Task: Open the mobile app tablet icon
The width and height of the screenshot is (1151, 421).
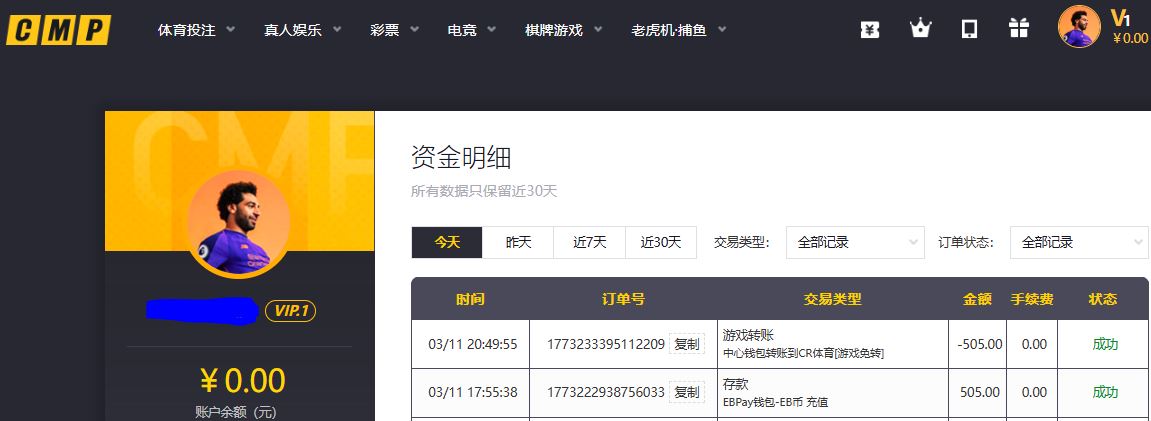Action: pos(969,30)
